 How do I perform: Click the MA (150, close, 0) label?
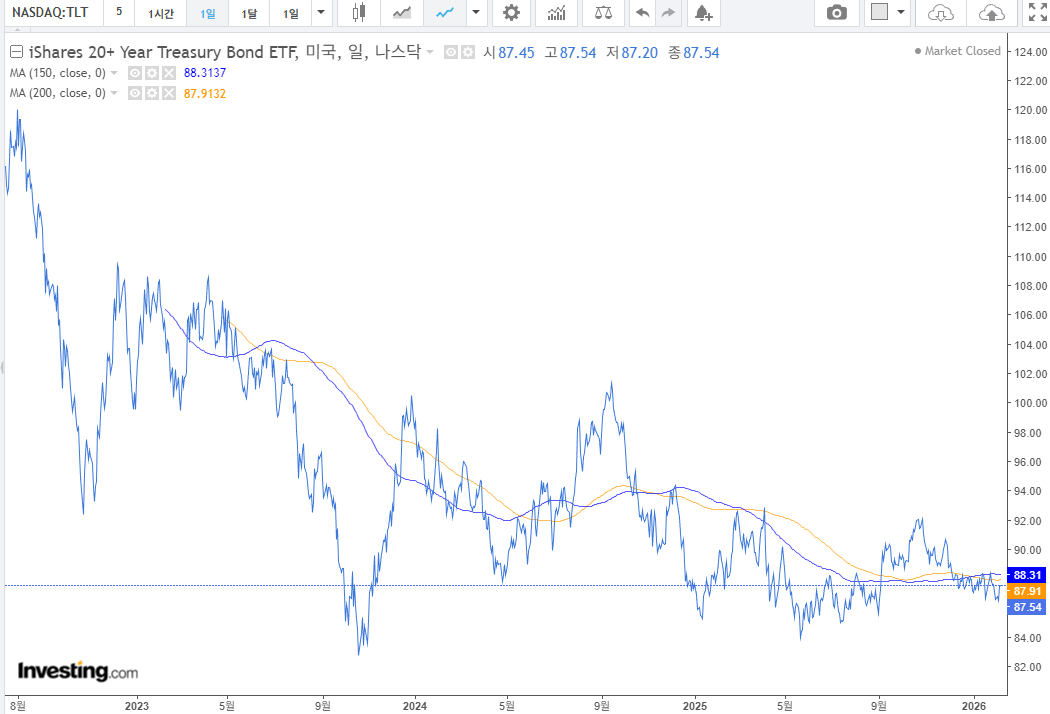(x=58, y=73)
